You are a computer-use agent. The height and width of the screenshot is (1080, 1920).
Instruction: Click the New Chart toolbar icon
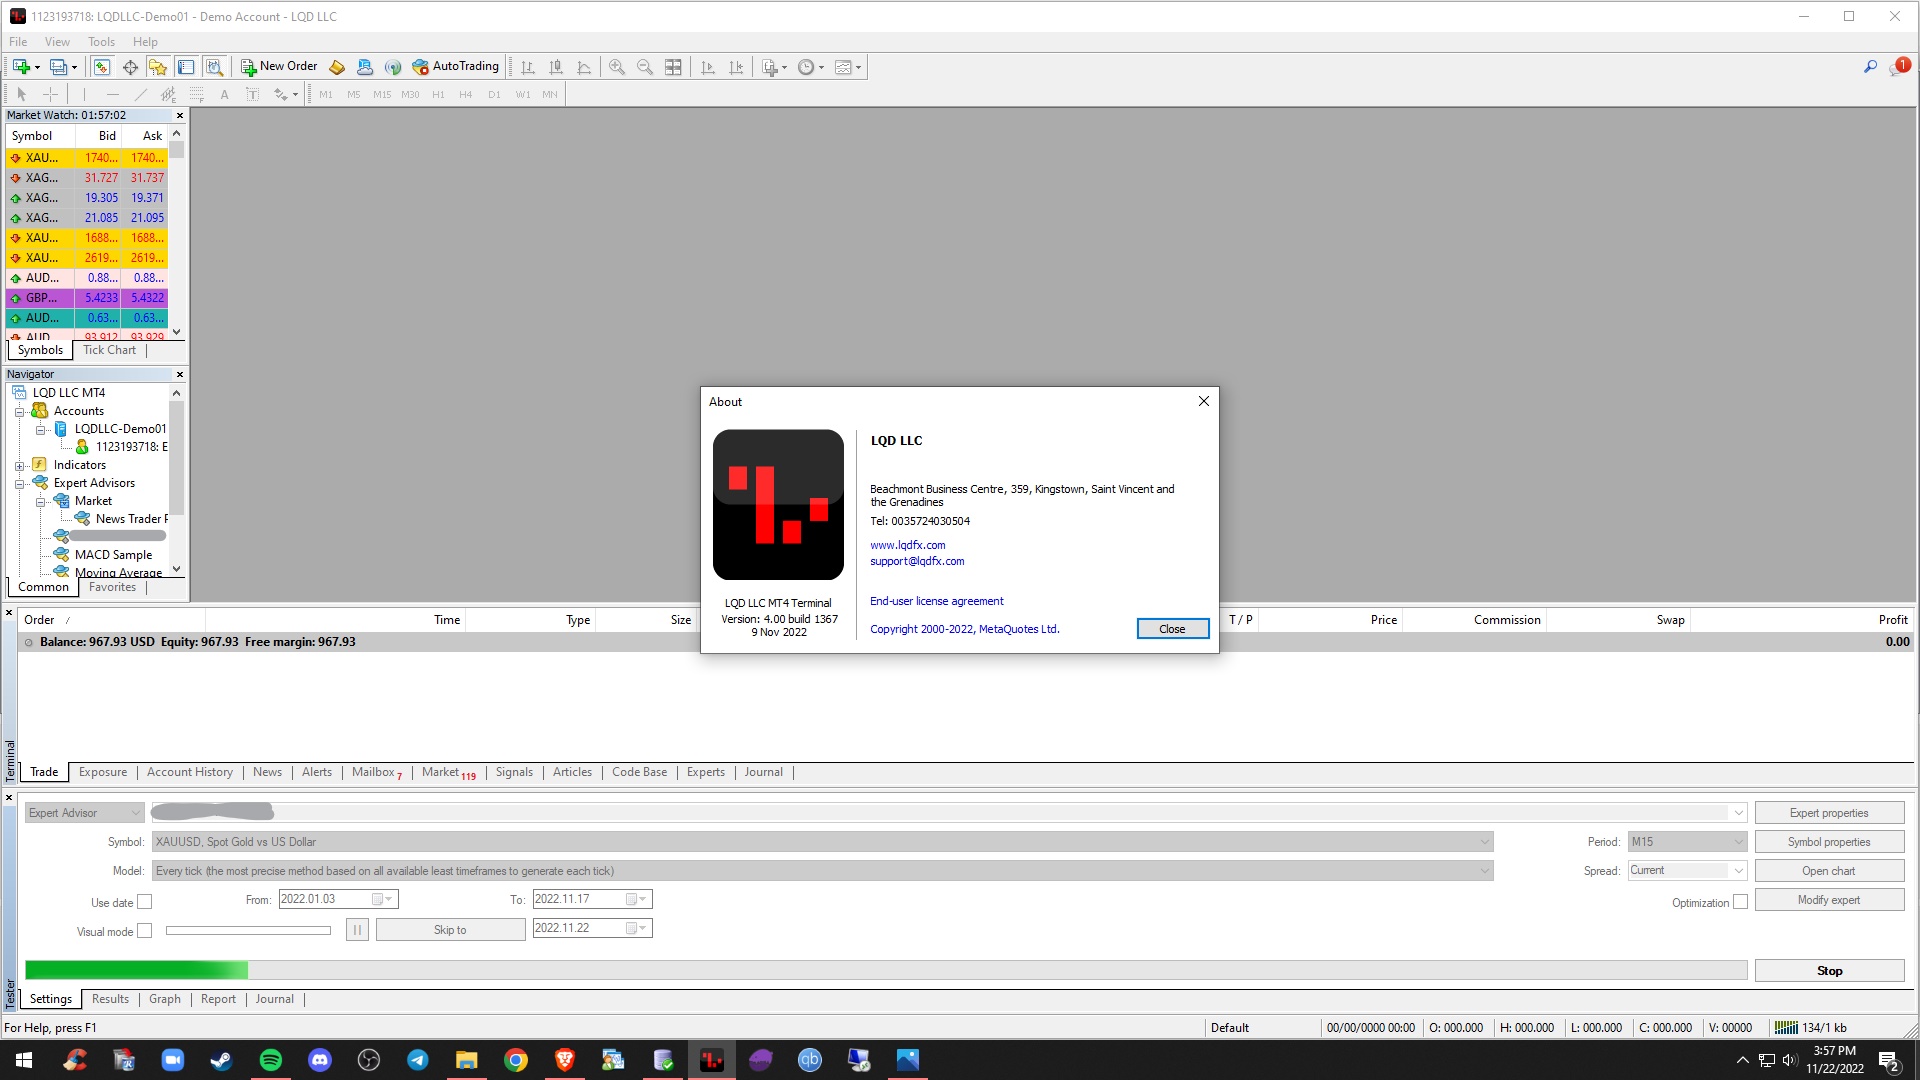pyautogui.click(x=21, y=67)
